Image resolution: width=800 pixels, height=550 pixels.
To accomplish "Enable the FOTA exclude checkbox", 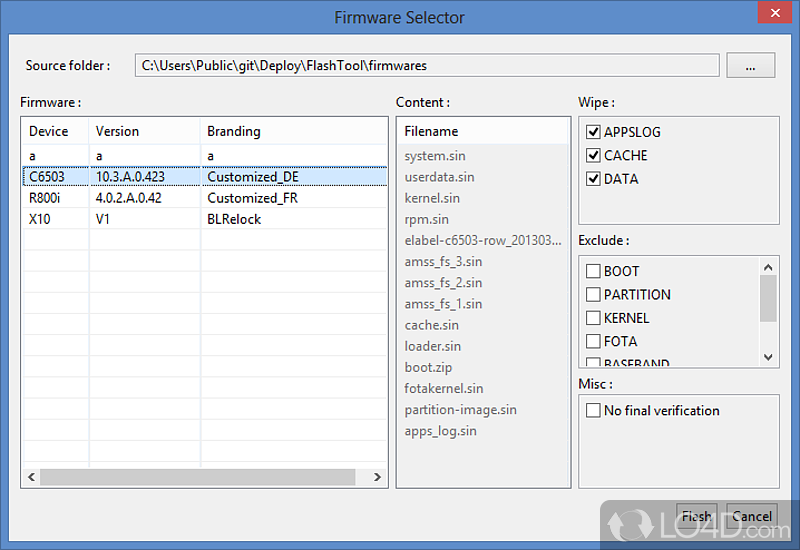I will [x=593, y=342].
